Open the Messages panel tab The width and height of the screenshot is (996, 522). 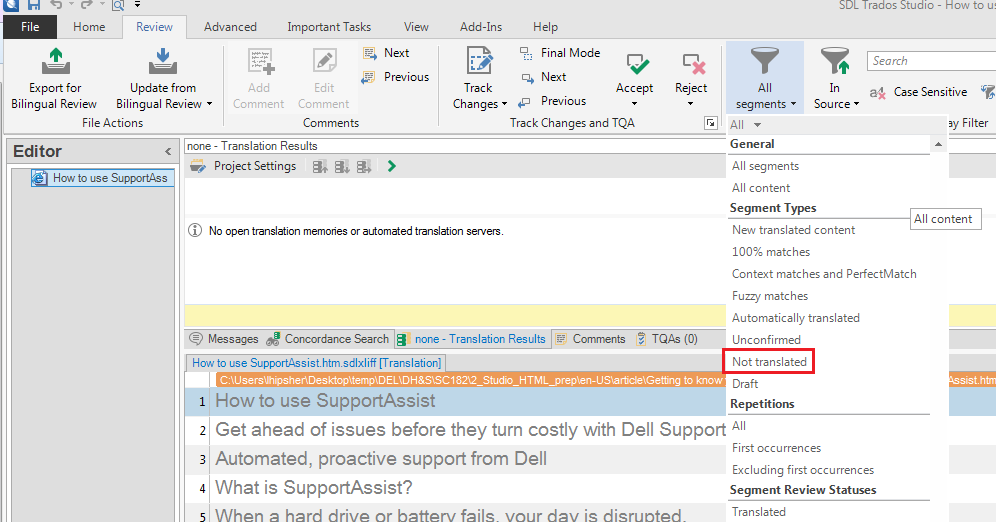225,339
